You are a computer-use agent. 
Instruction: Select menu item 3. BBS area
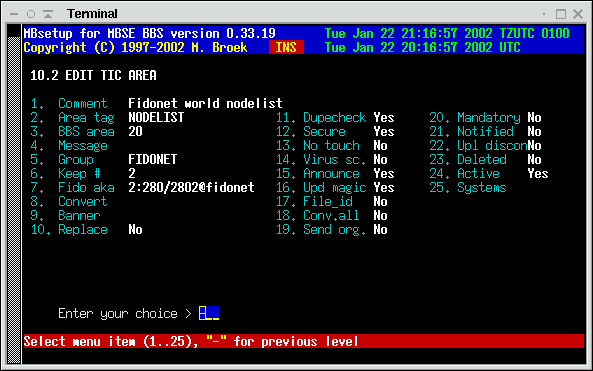click(x=72, y=131)
